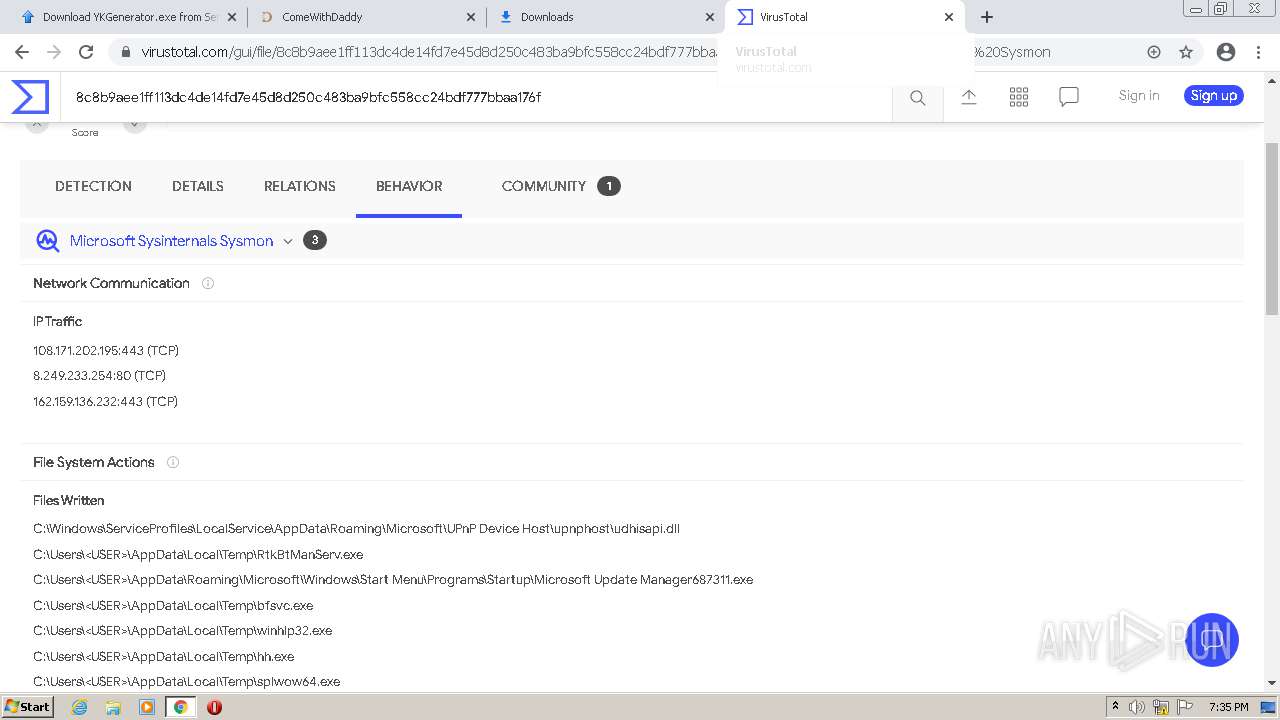The width and height of the screenshot is (1280, 720).
Task: Click the Microsoft Sysinternals Sysmon sandbox icon
Action: [47, 240]
